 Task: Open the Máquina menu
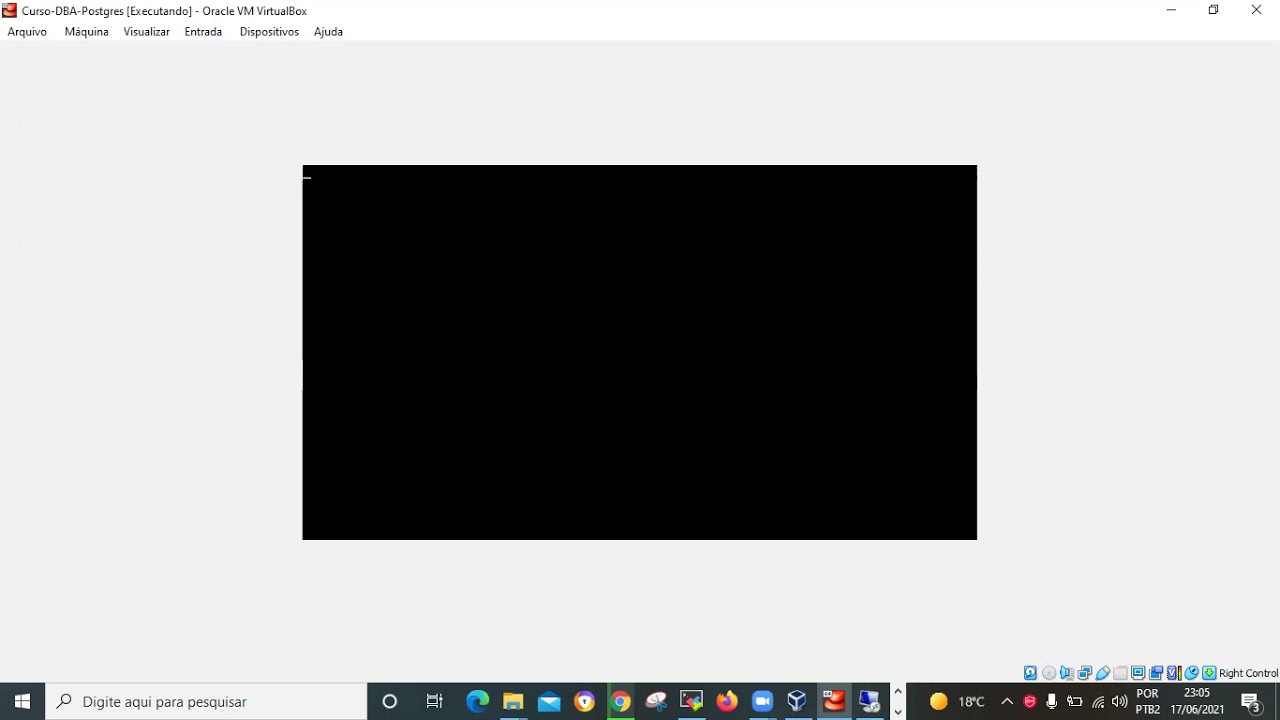pyautogui.click(x=87, y=32)
